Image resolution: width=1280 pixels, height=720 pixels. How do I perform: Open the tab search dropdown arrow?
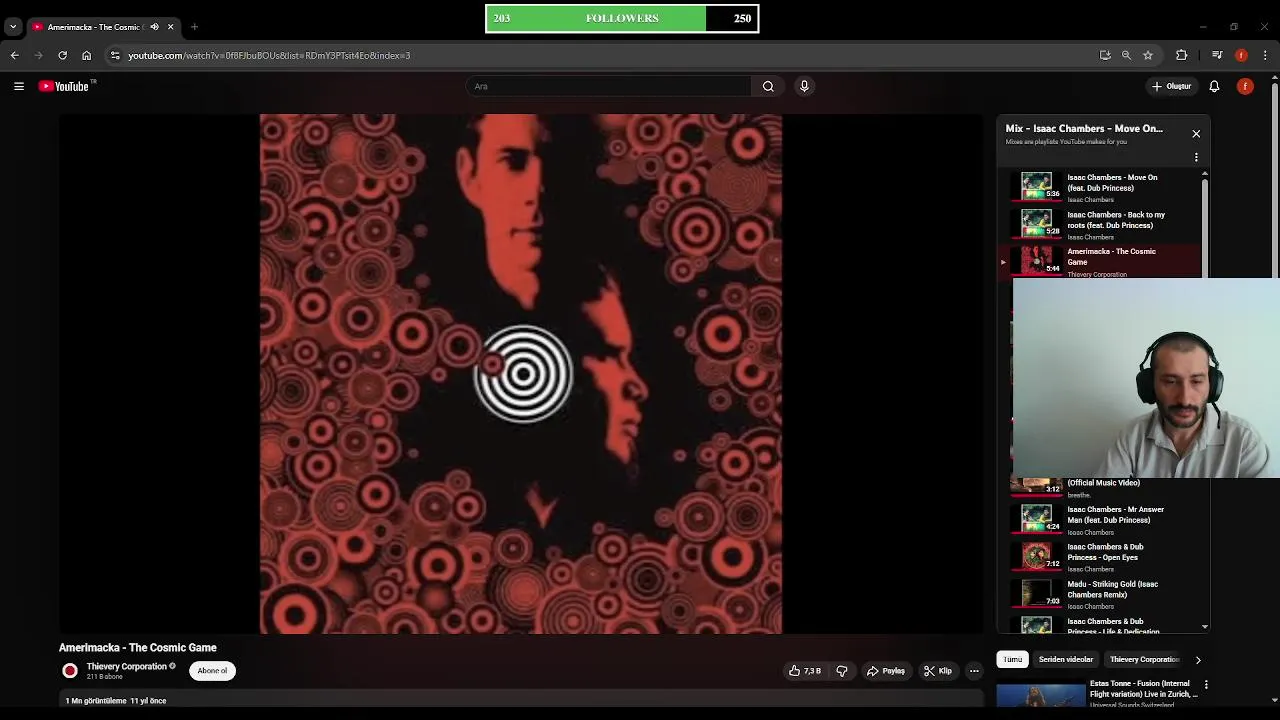point(13,27)
